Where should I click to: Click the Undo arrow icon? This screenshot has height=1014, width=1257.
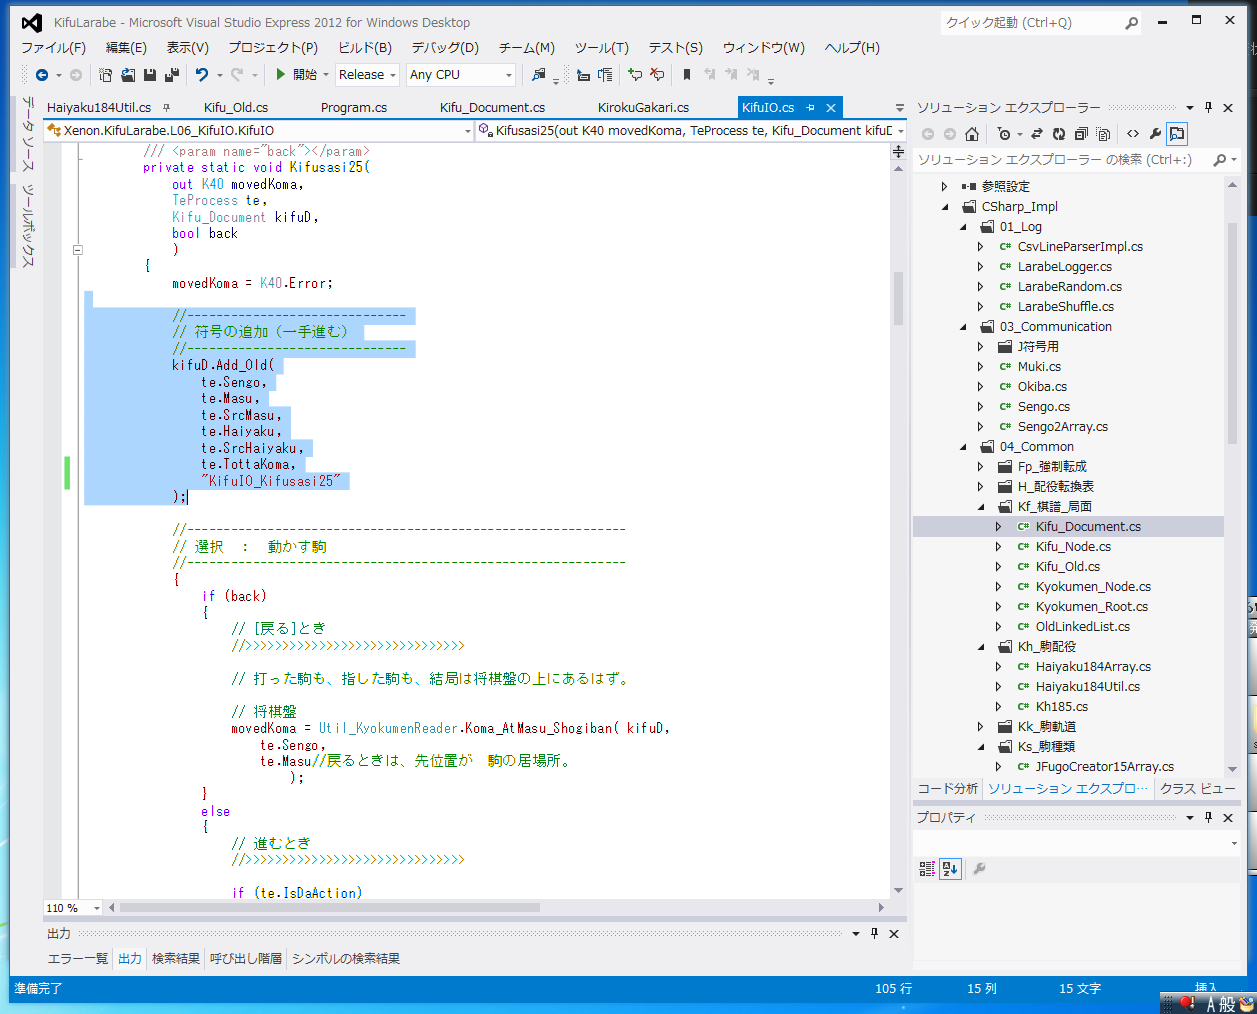pos(202,75)
